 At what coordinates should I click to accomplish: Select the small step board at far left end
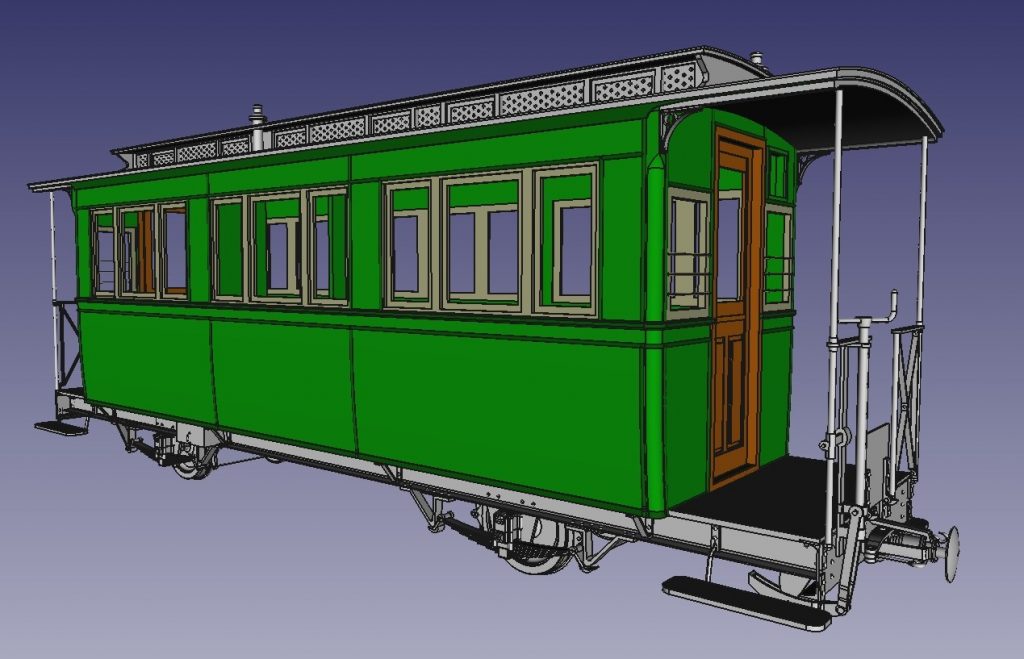pos(62,427)
